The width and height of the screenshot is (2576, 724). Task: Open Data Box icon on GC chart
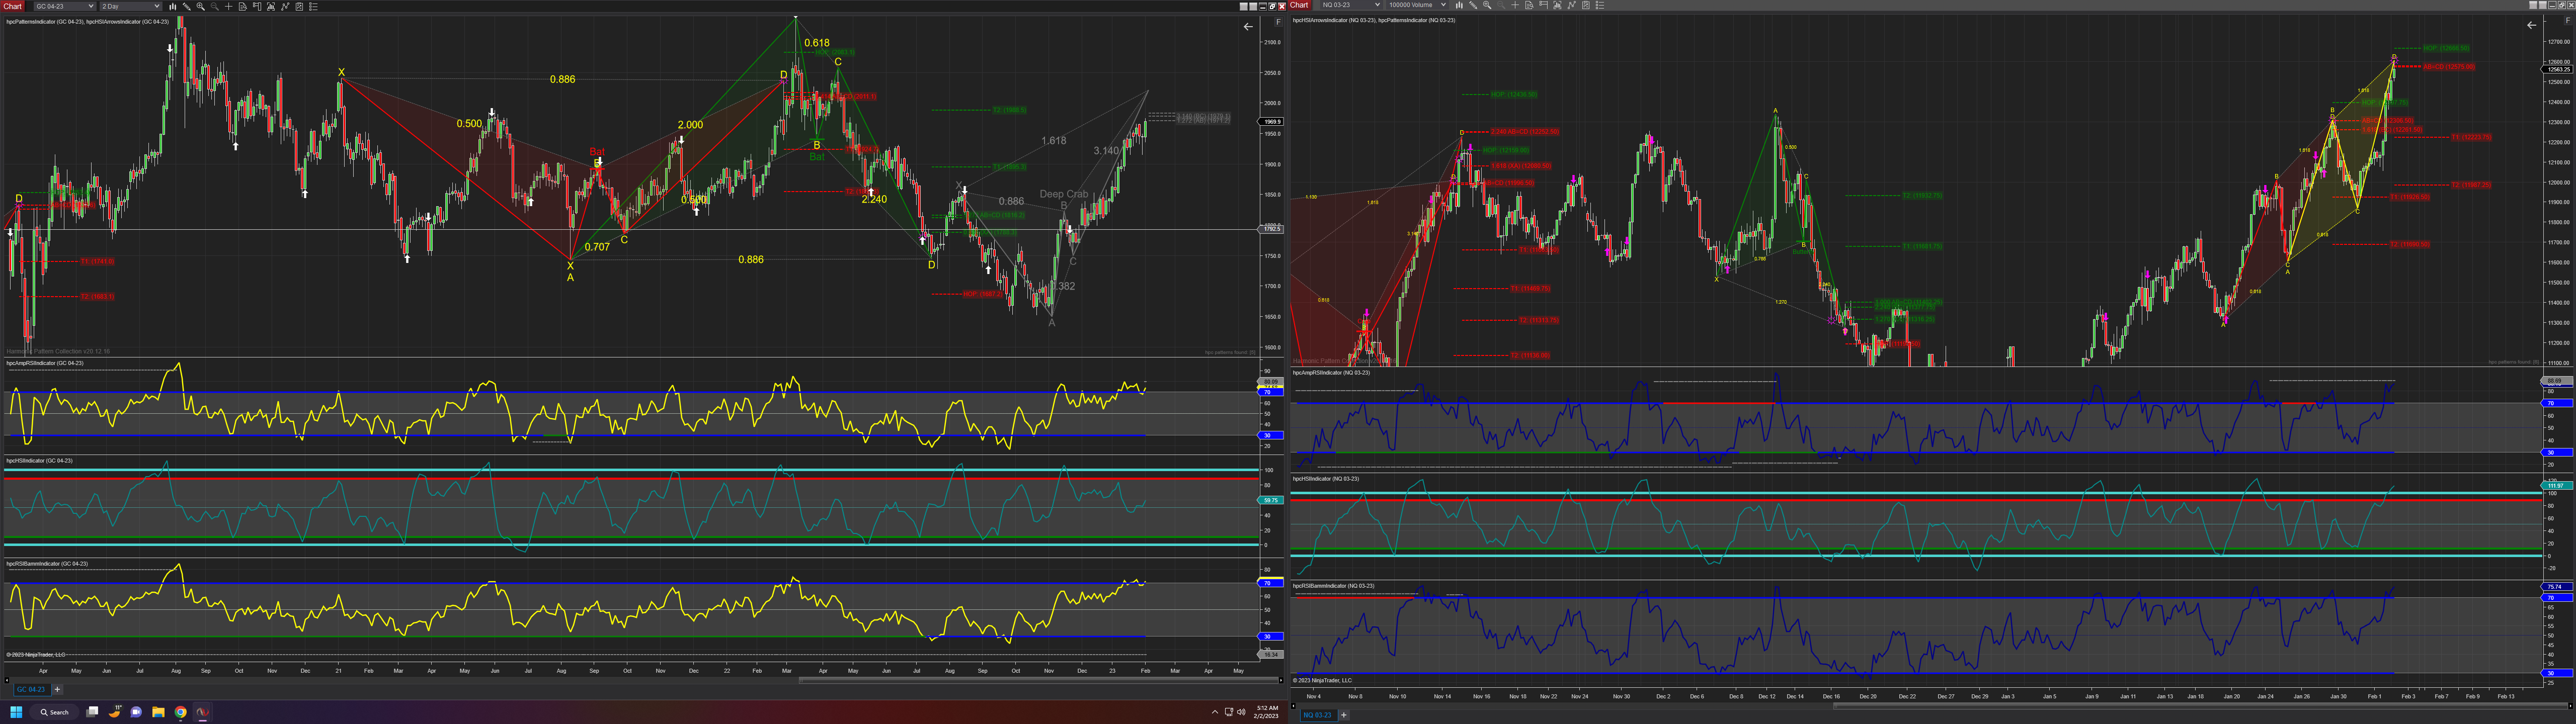(243, 6)
